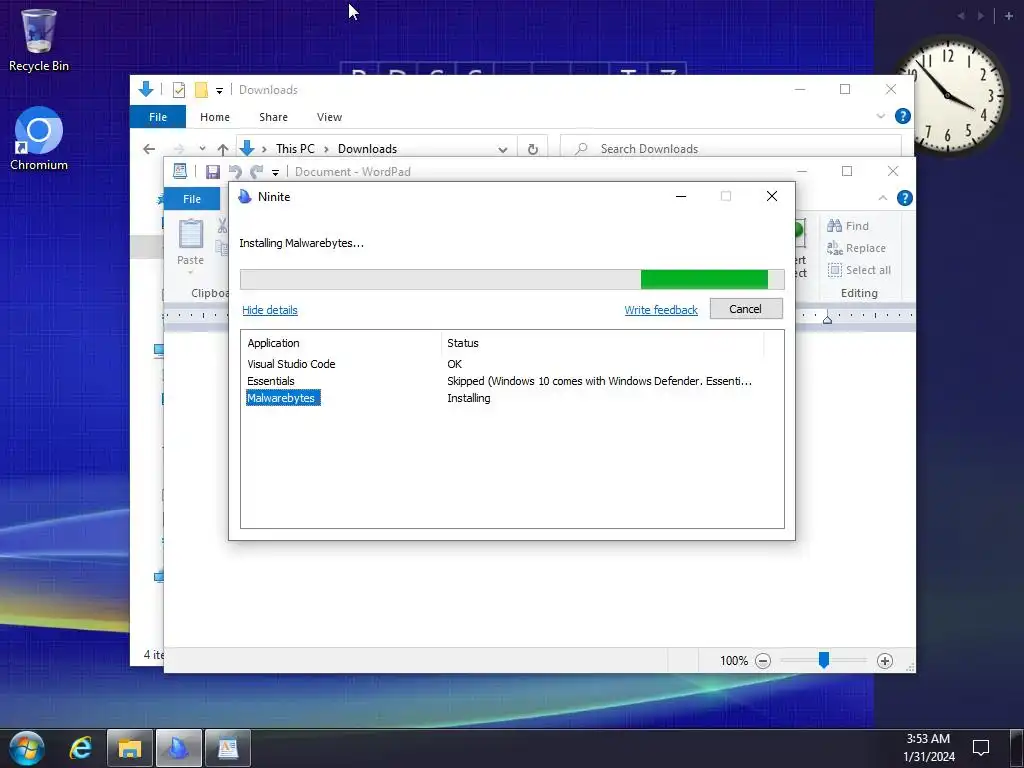Select the Essentials application row

(271, 381)
